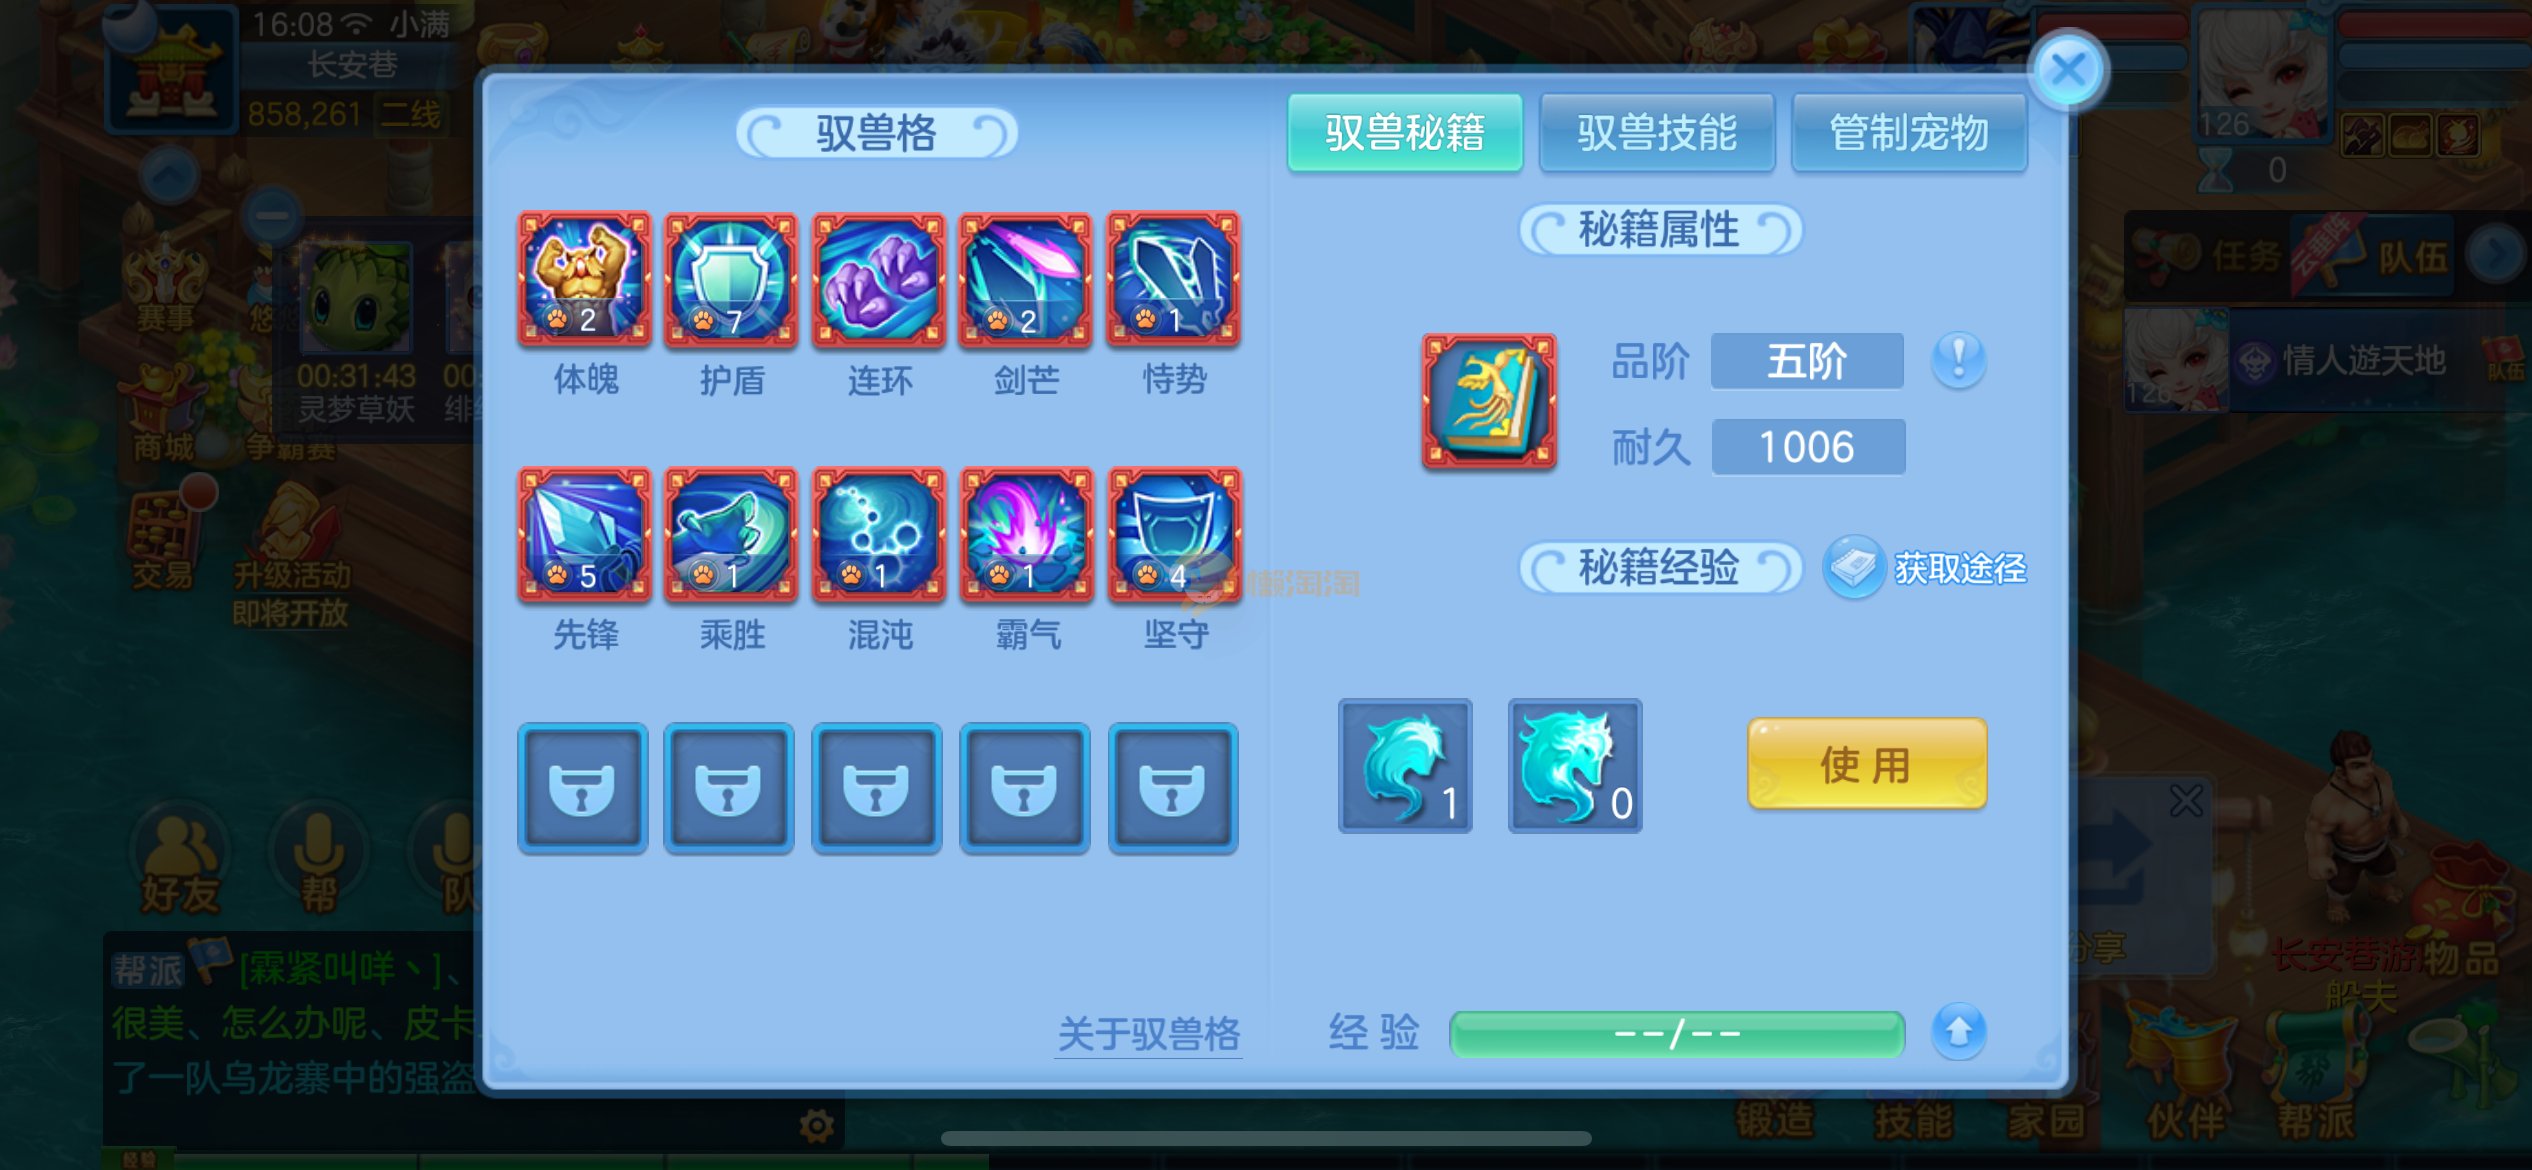The width and height of the screenshot is (2532, 1170).
Task: Click the first locked beast slot
Action: click(583, 788)
